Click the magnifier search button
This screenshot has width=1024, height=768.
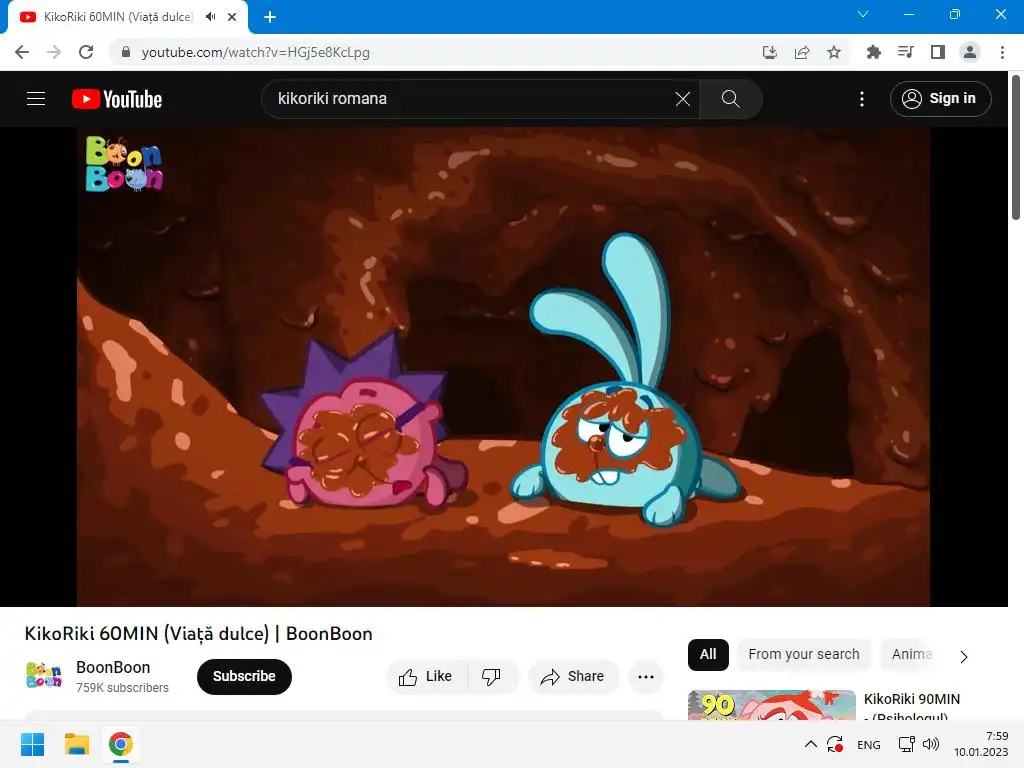tap(730, 99)
